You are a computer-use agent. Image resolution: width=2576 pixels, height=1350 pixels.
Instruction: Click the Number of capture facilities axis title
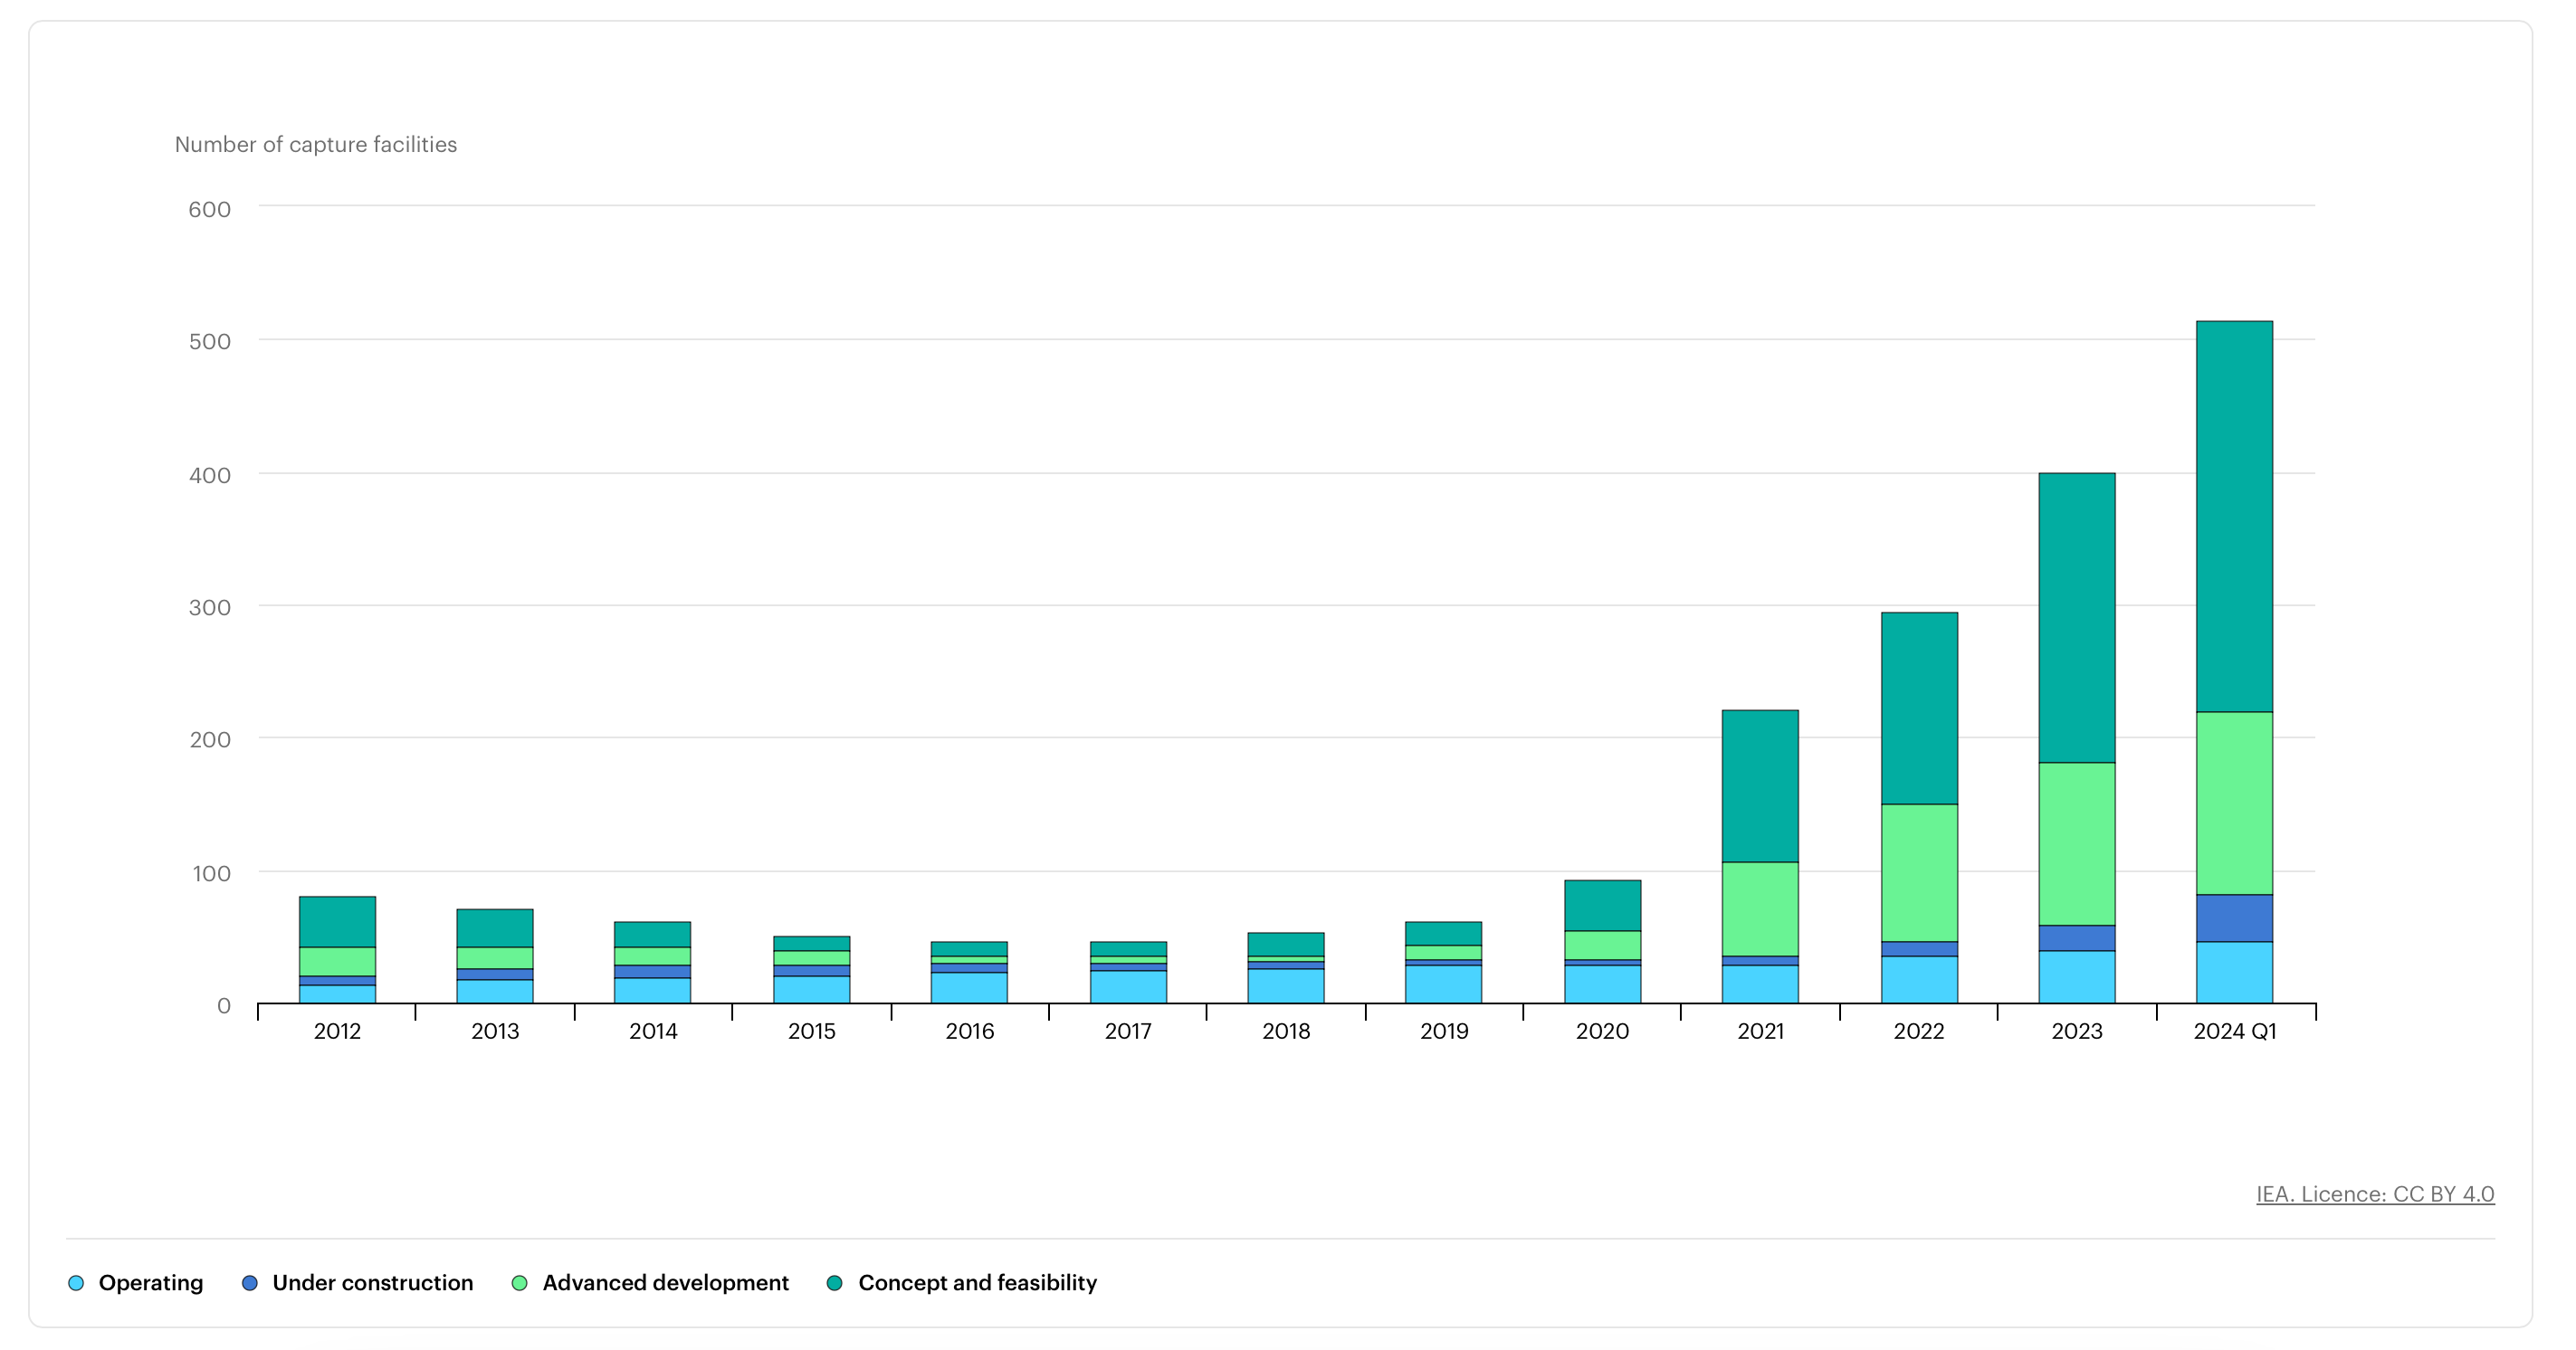316,145
